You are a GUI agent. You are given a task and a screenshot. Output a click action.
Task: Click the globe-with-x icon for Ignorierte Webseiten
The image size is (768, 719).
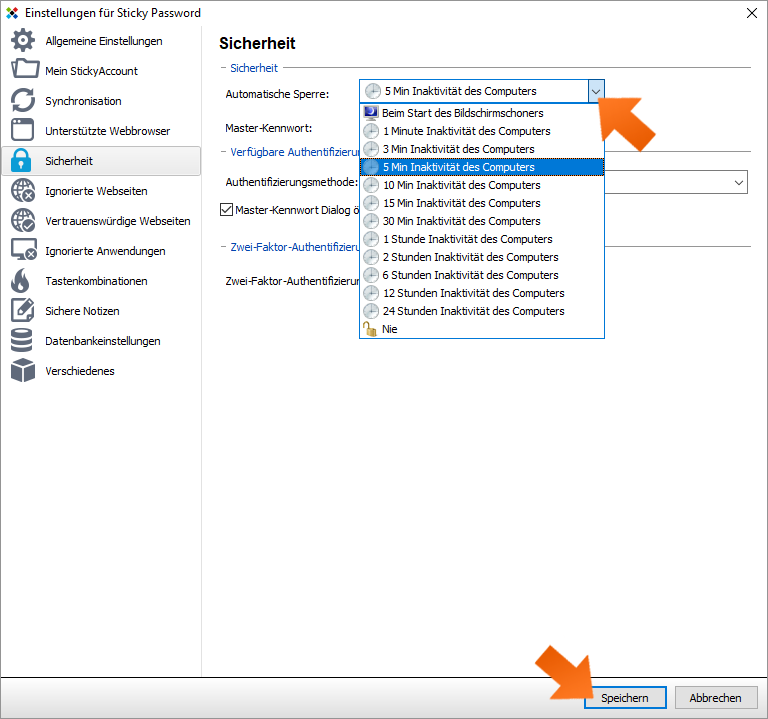pos(23,191)
